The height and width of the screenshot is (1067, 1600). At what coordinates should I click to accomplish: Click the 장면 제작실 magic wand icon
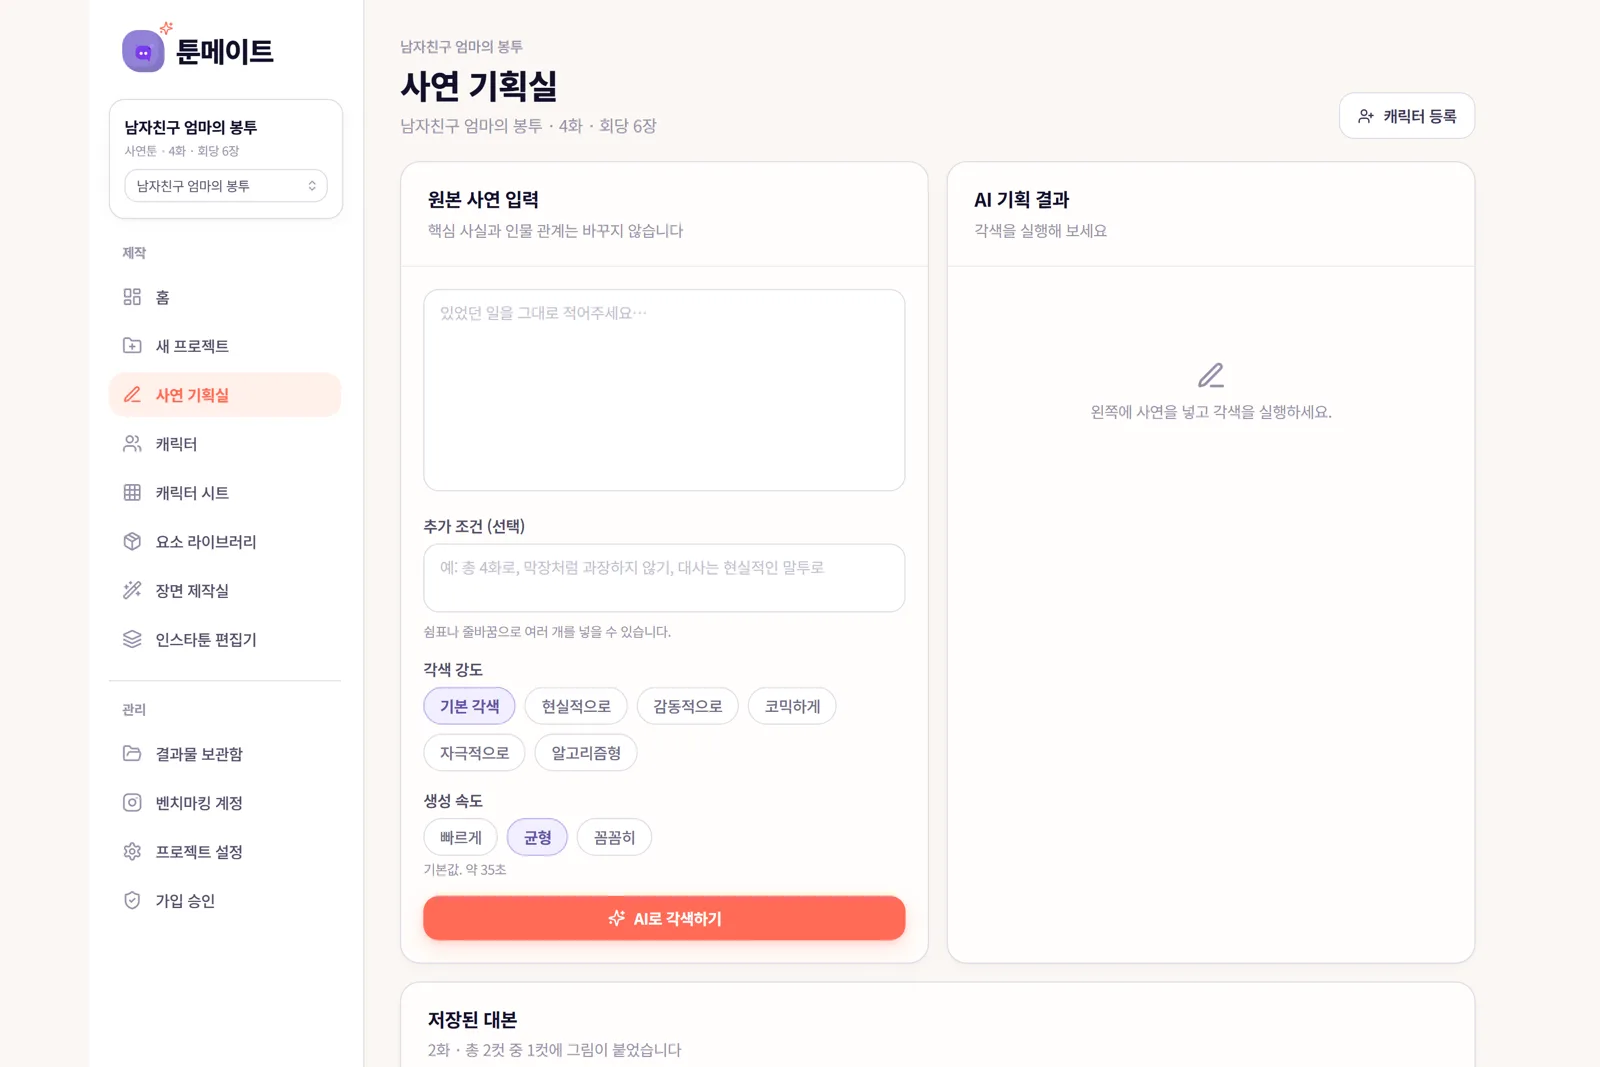(132, 591)
